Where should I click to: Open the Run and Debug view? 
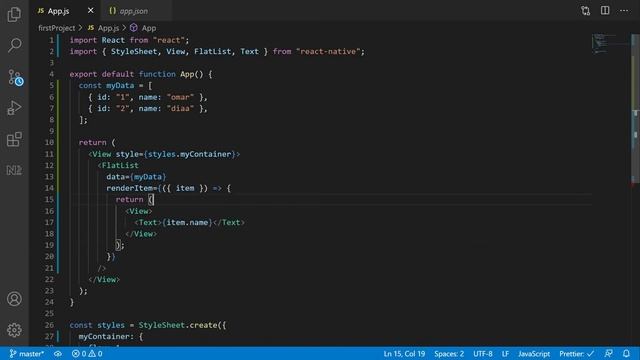click(14, 108)
